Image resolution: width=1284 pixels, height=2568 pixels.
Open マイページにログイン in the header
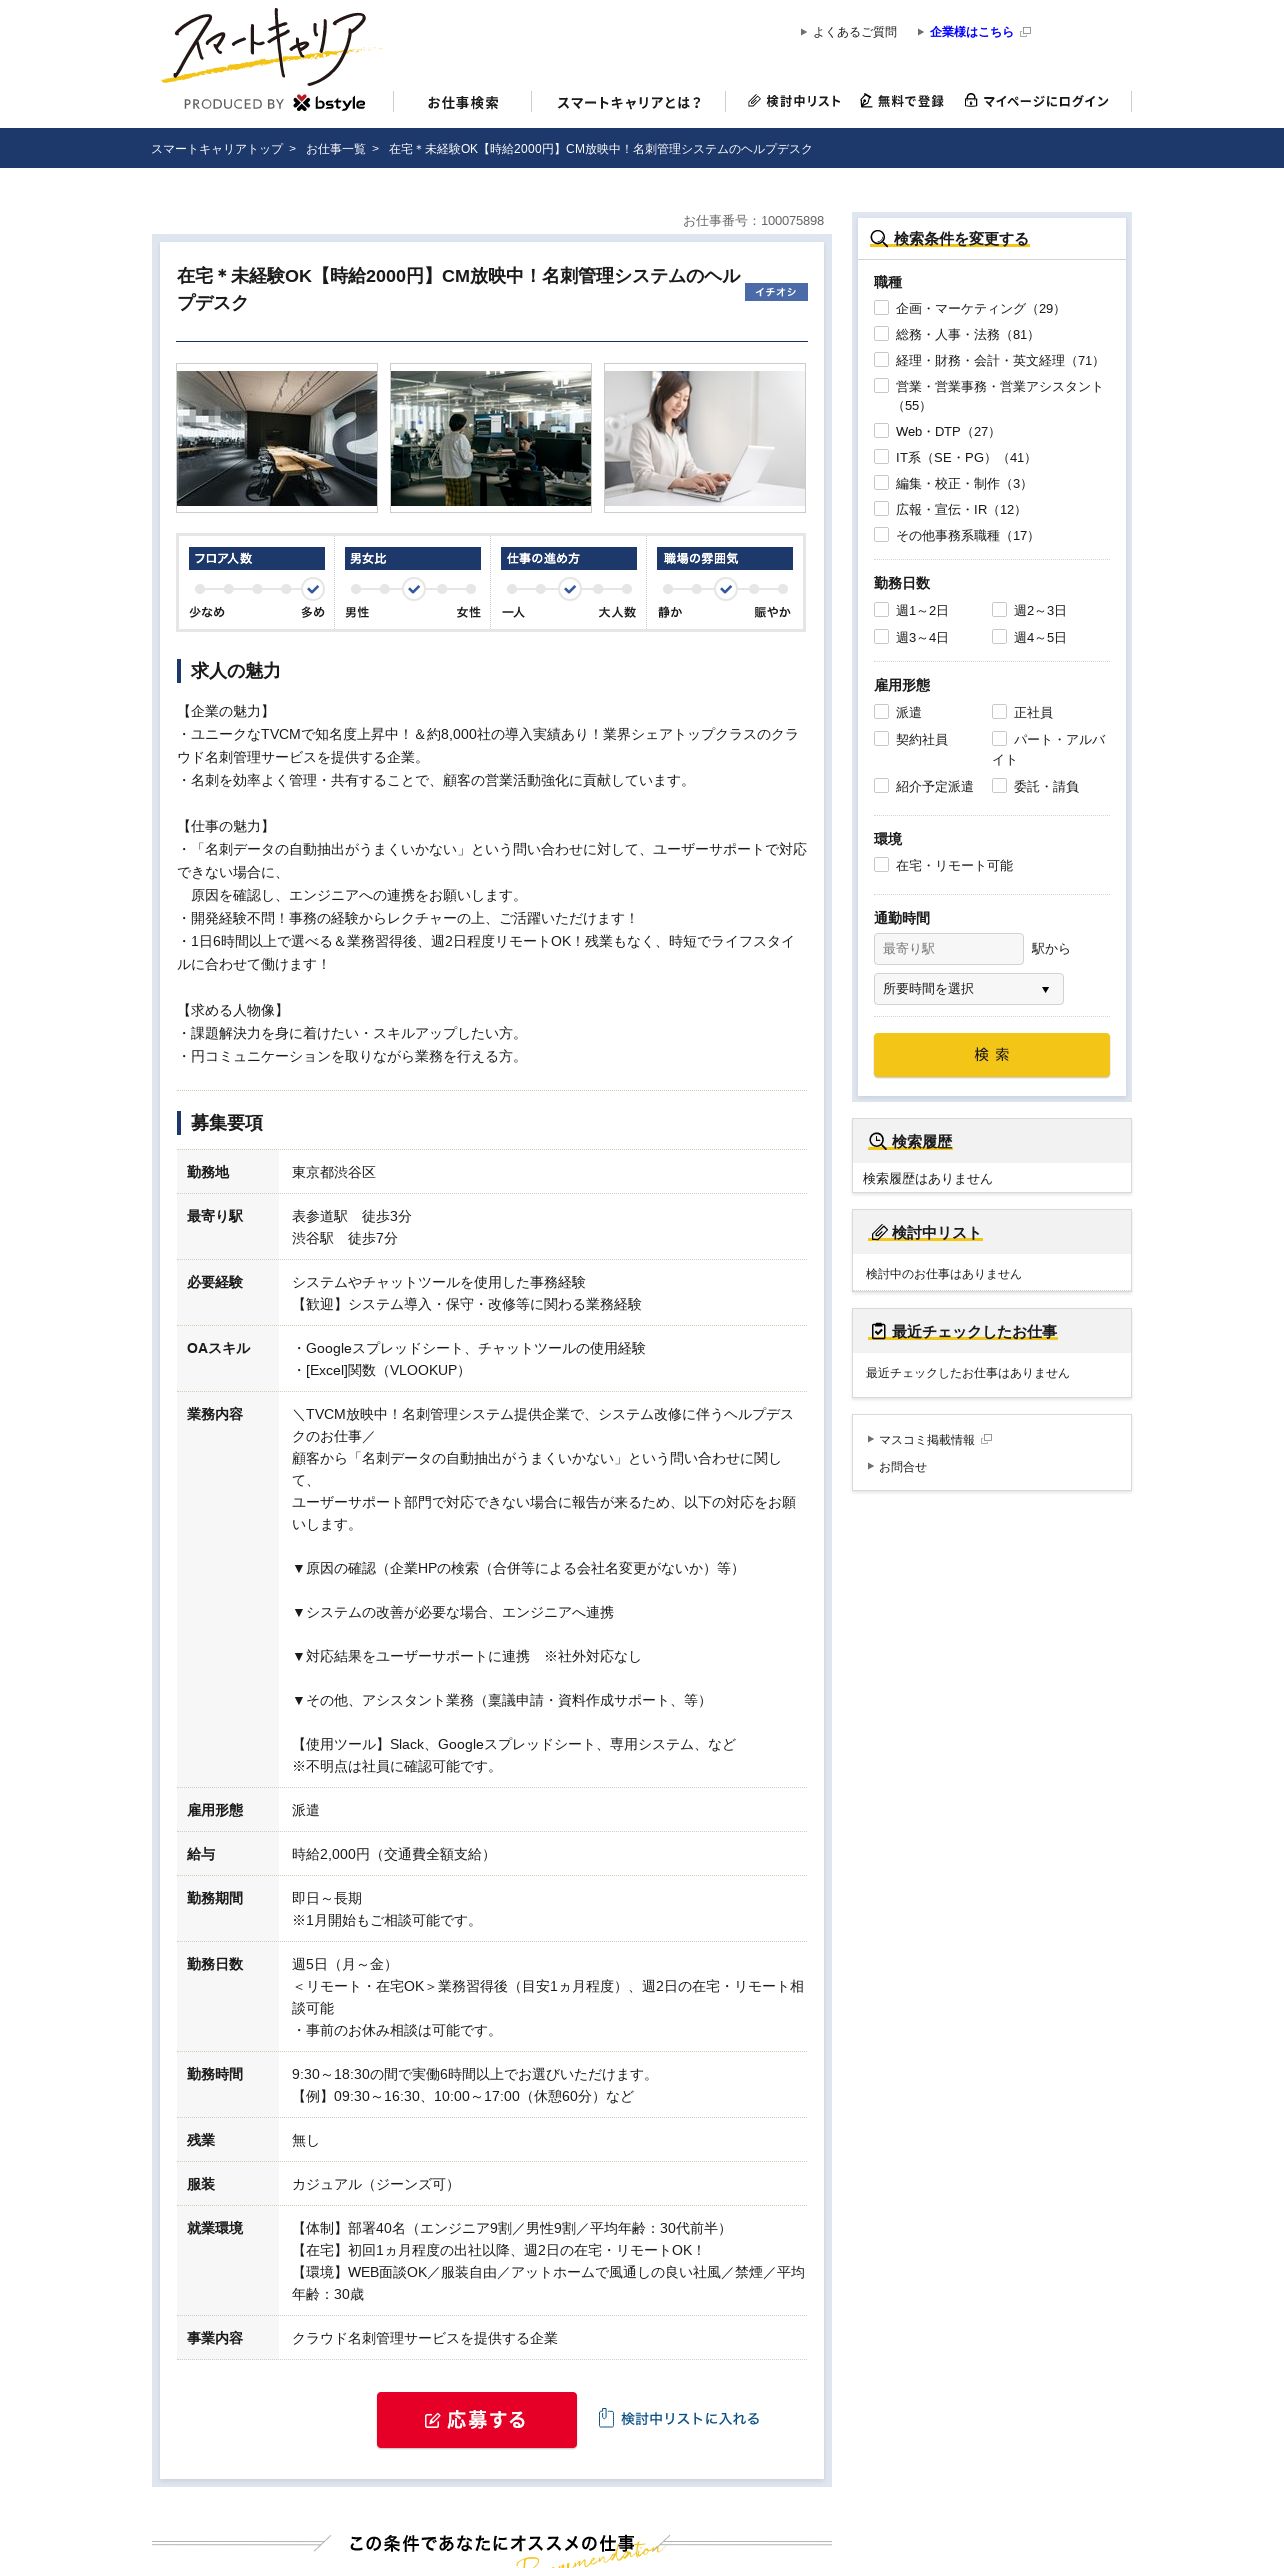pyautogui.click(x=1036, y=101)
